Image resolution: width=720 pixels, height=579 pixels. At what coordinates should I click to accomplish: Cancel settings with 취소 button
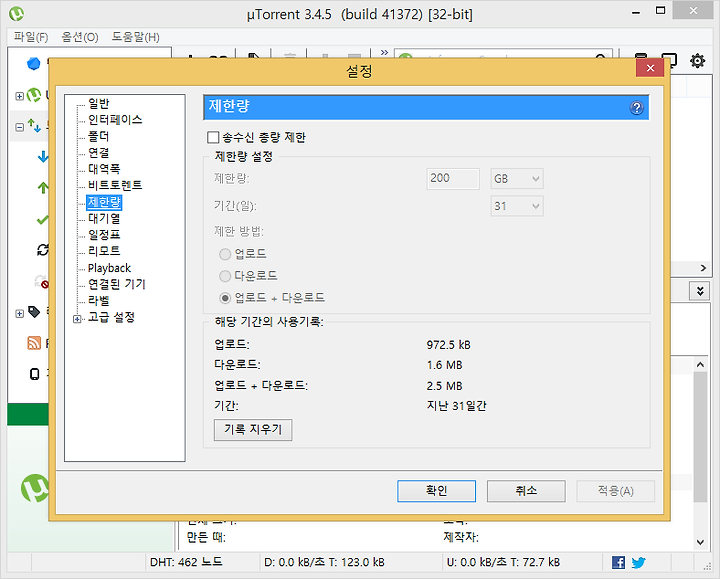click(526, 491)
